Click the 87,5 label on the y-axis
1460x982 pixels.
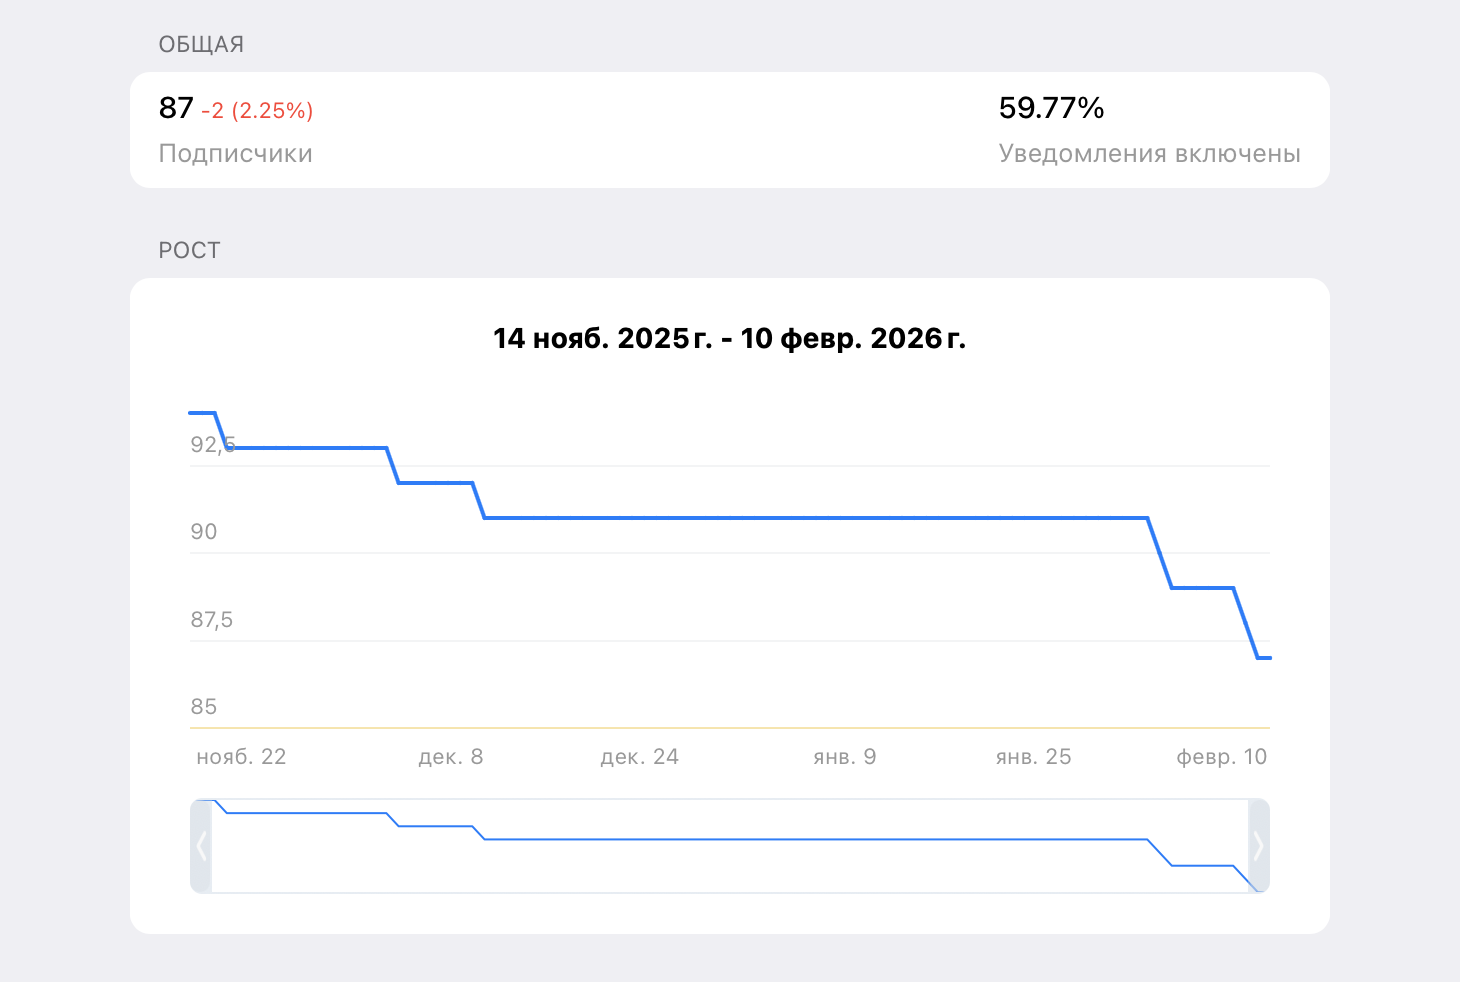coord(212,620)
